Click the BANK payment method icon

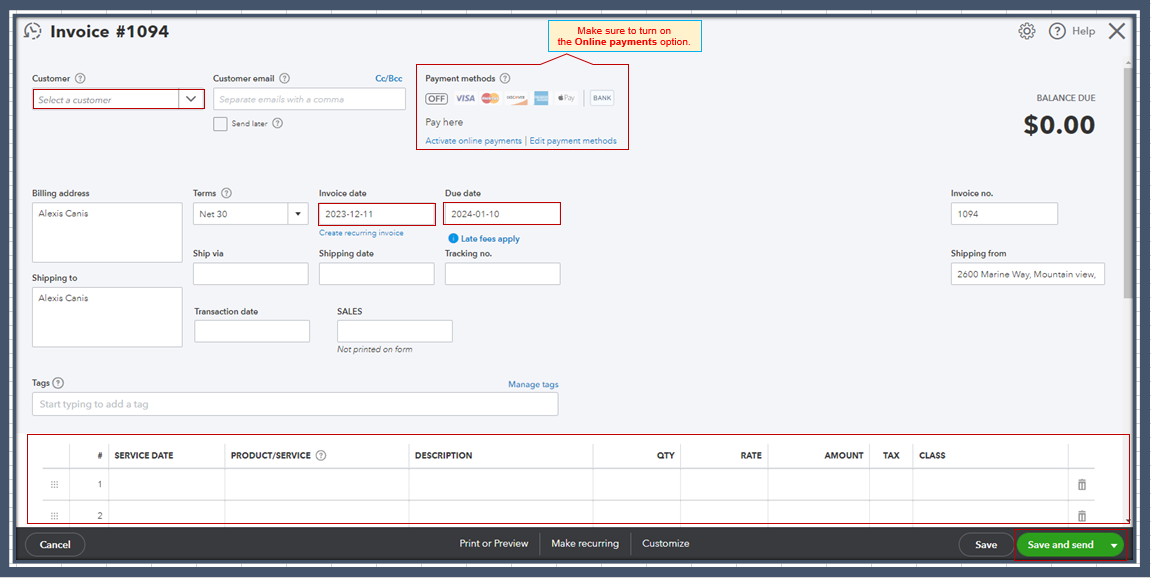click(601, 97)
